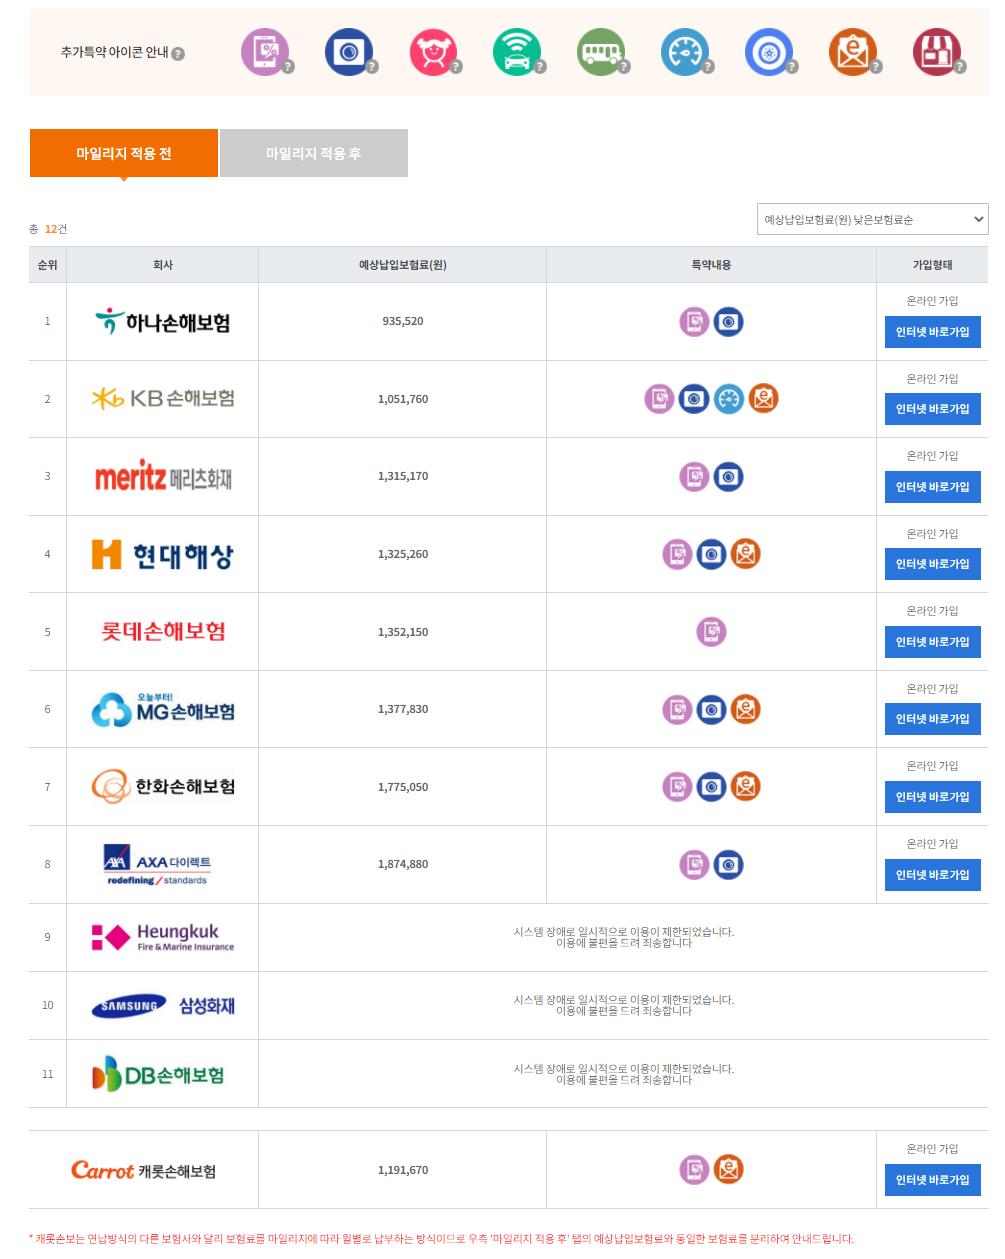Click the 순위 column header
This screenshot has height=1259, width=1005.
(x=47, y=265)
